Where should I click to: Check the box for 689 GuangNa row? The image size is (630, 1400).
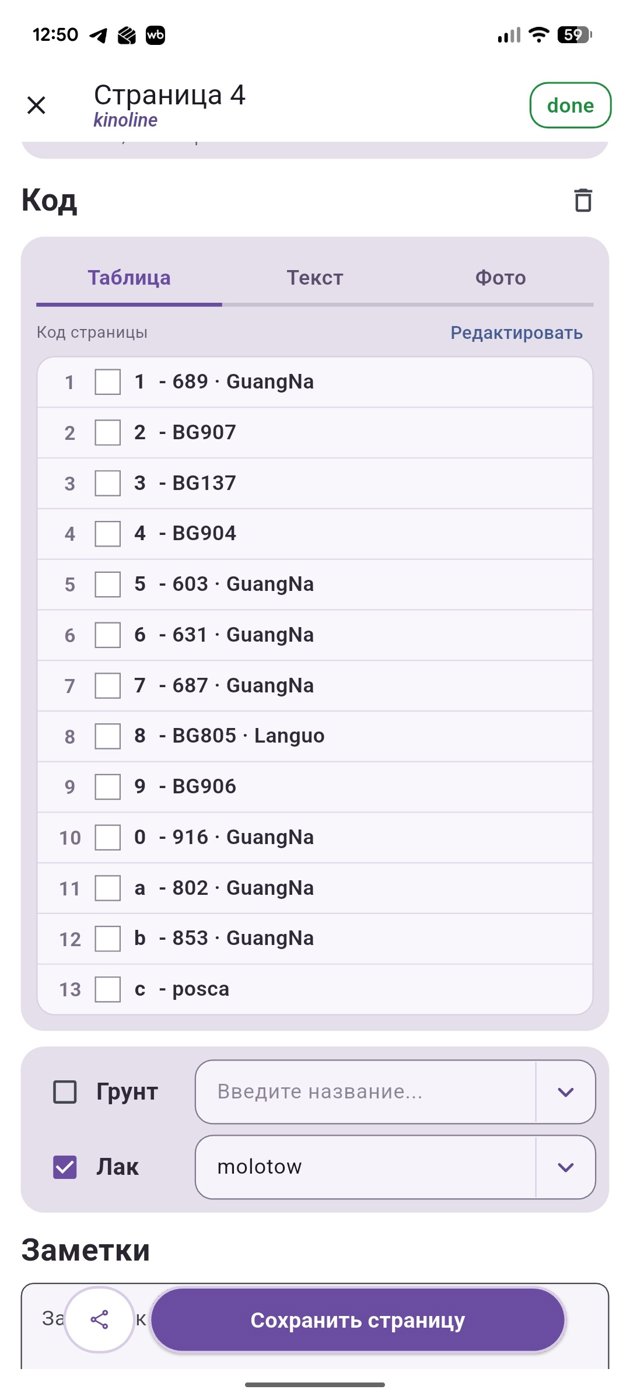108,382
